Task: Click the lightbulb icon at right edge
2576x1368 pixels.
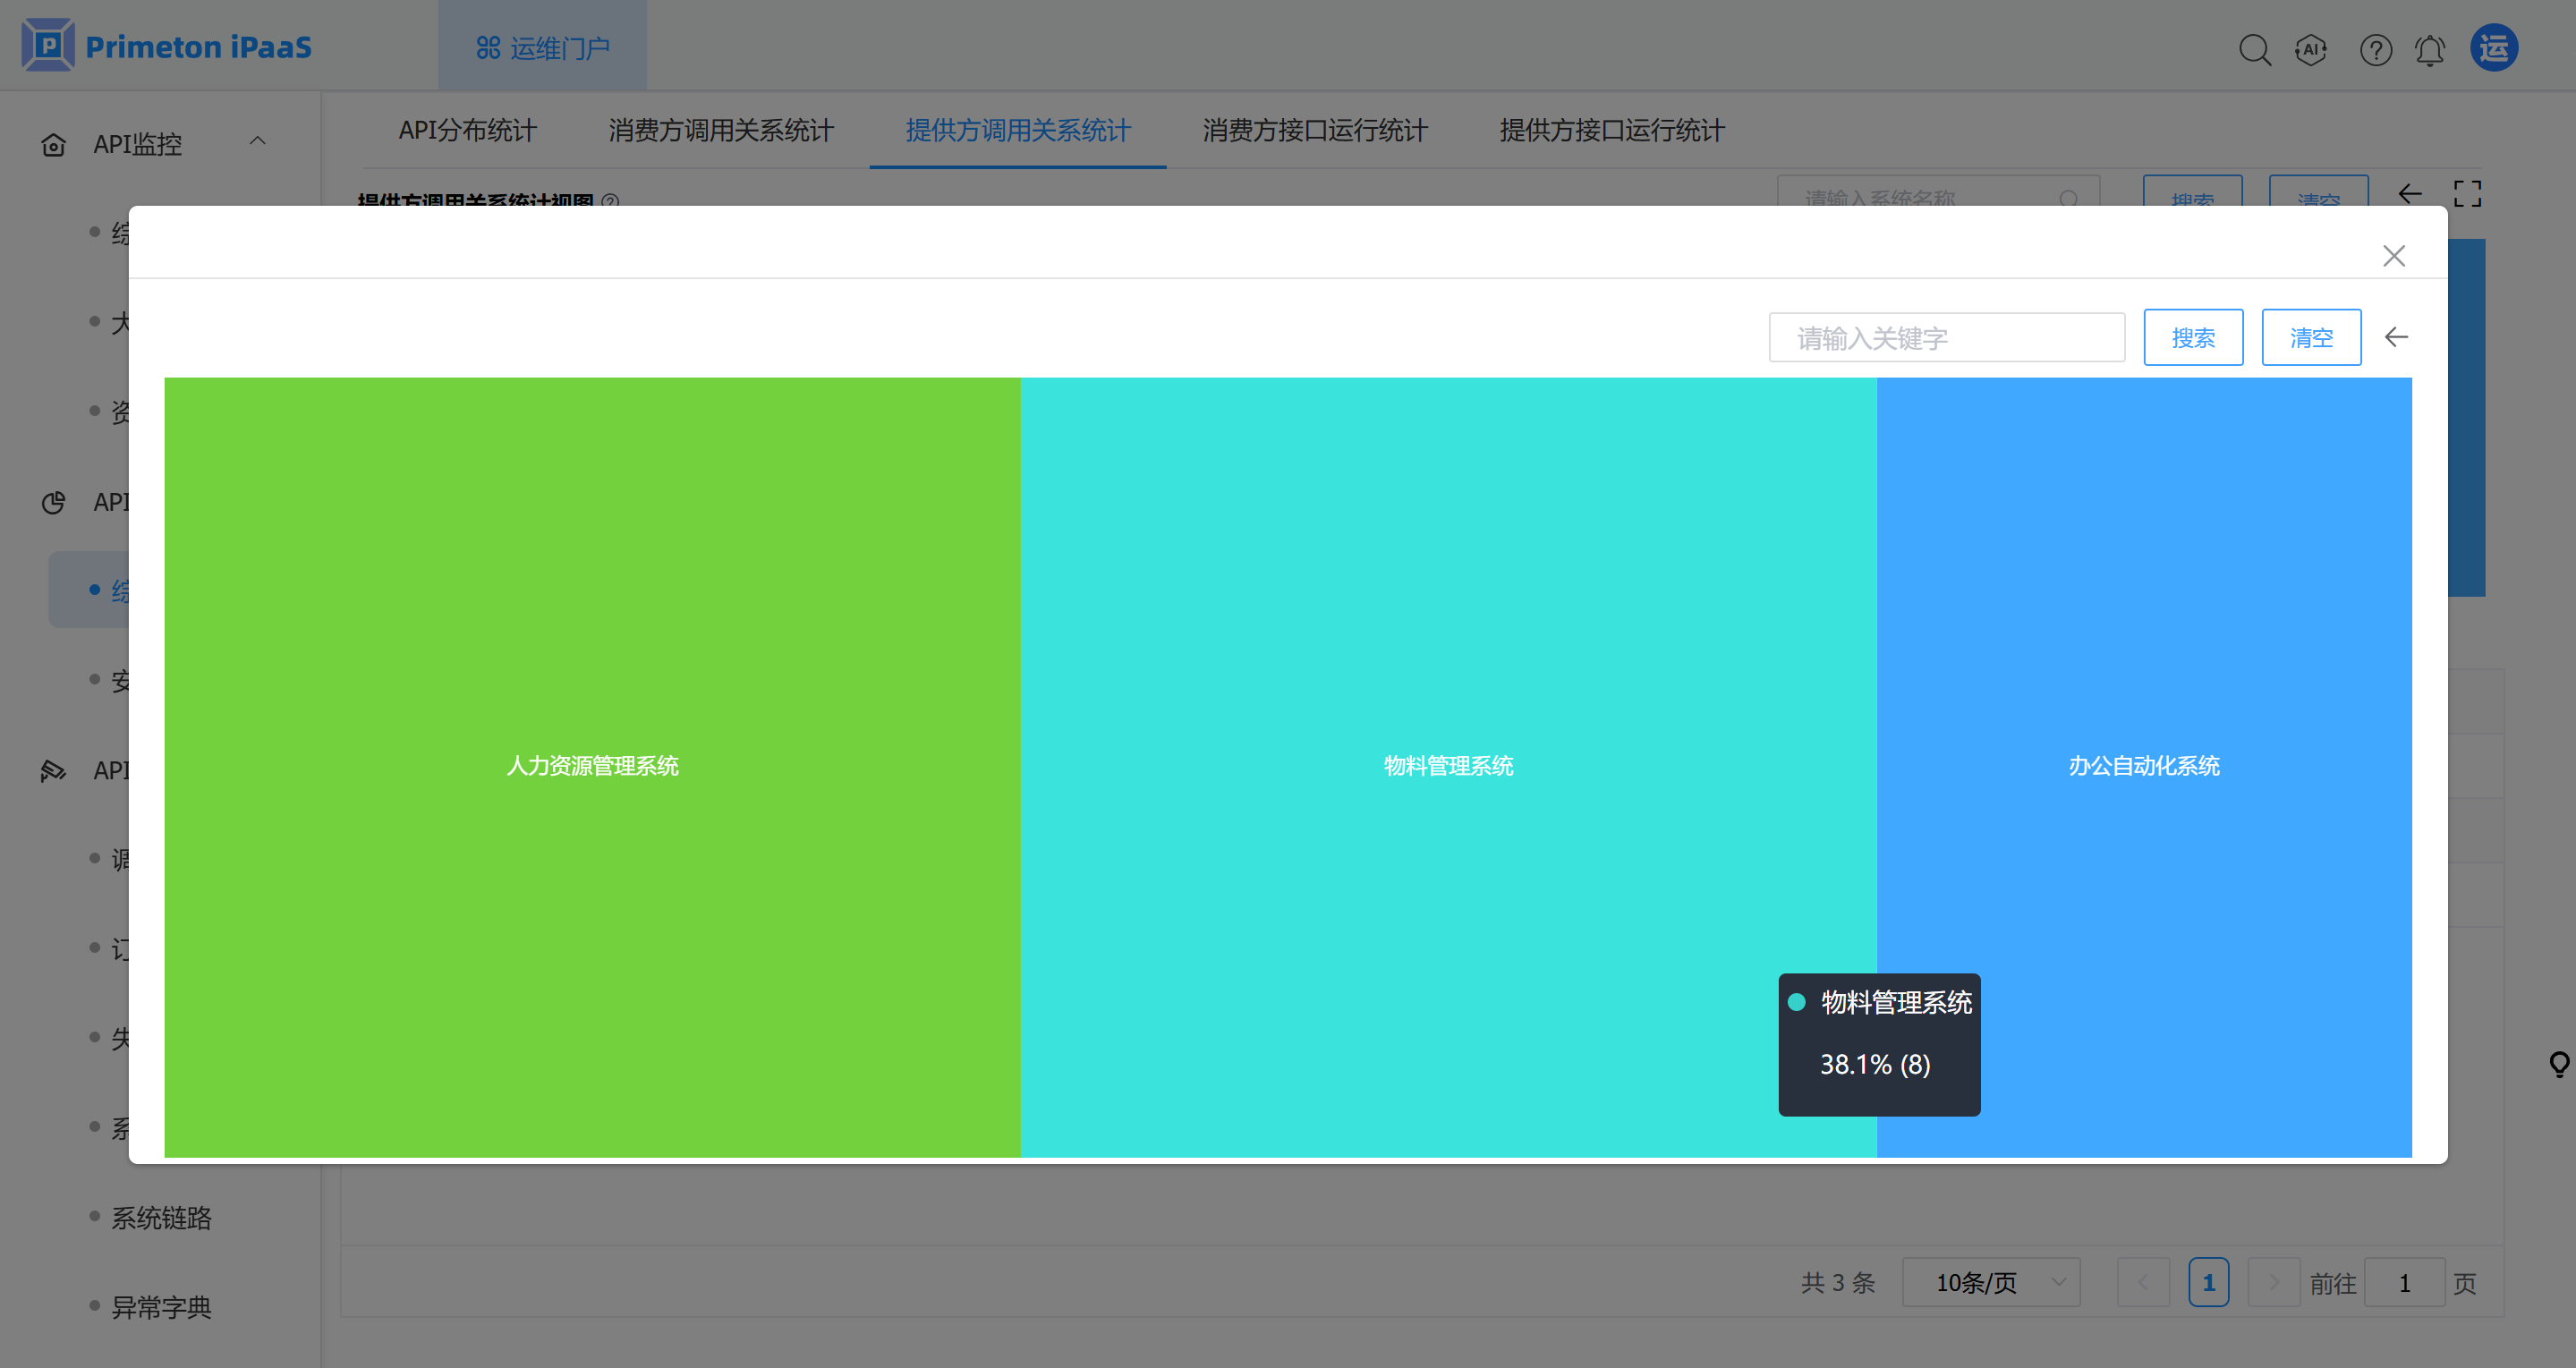Action: click(x=2559, y=1063)
